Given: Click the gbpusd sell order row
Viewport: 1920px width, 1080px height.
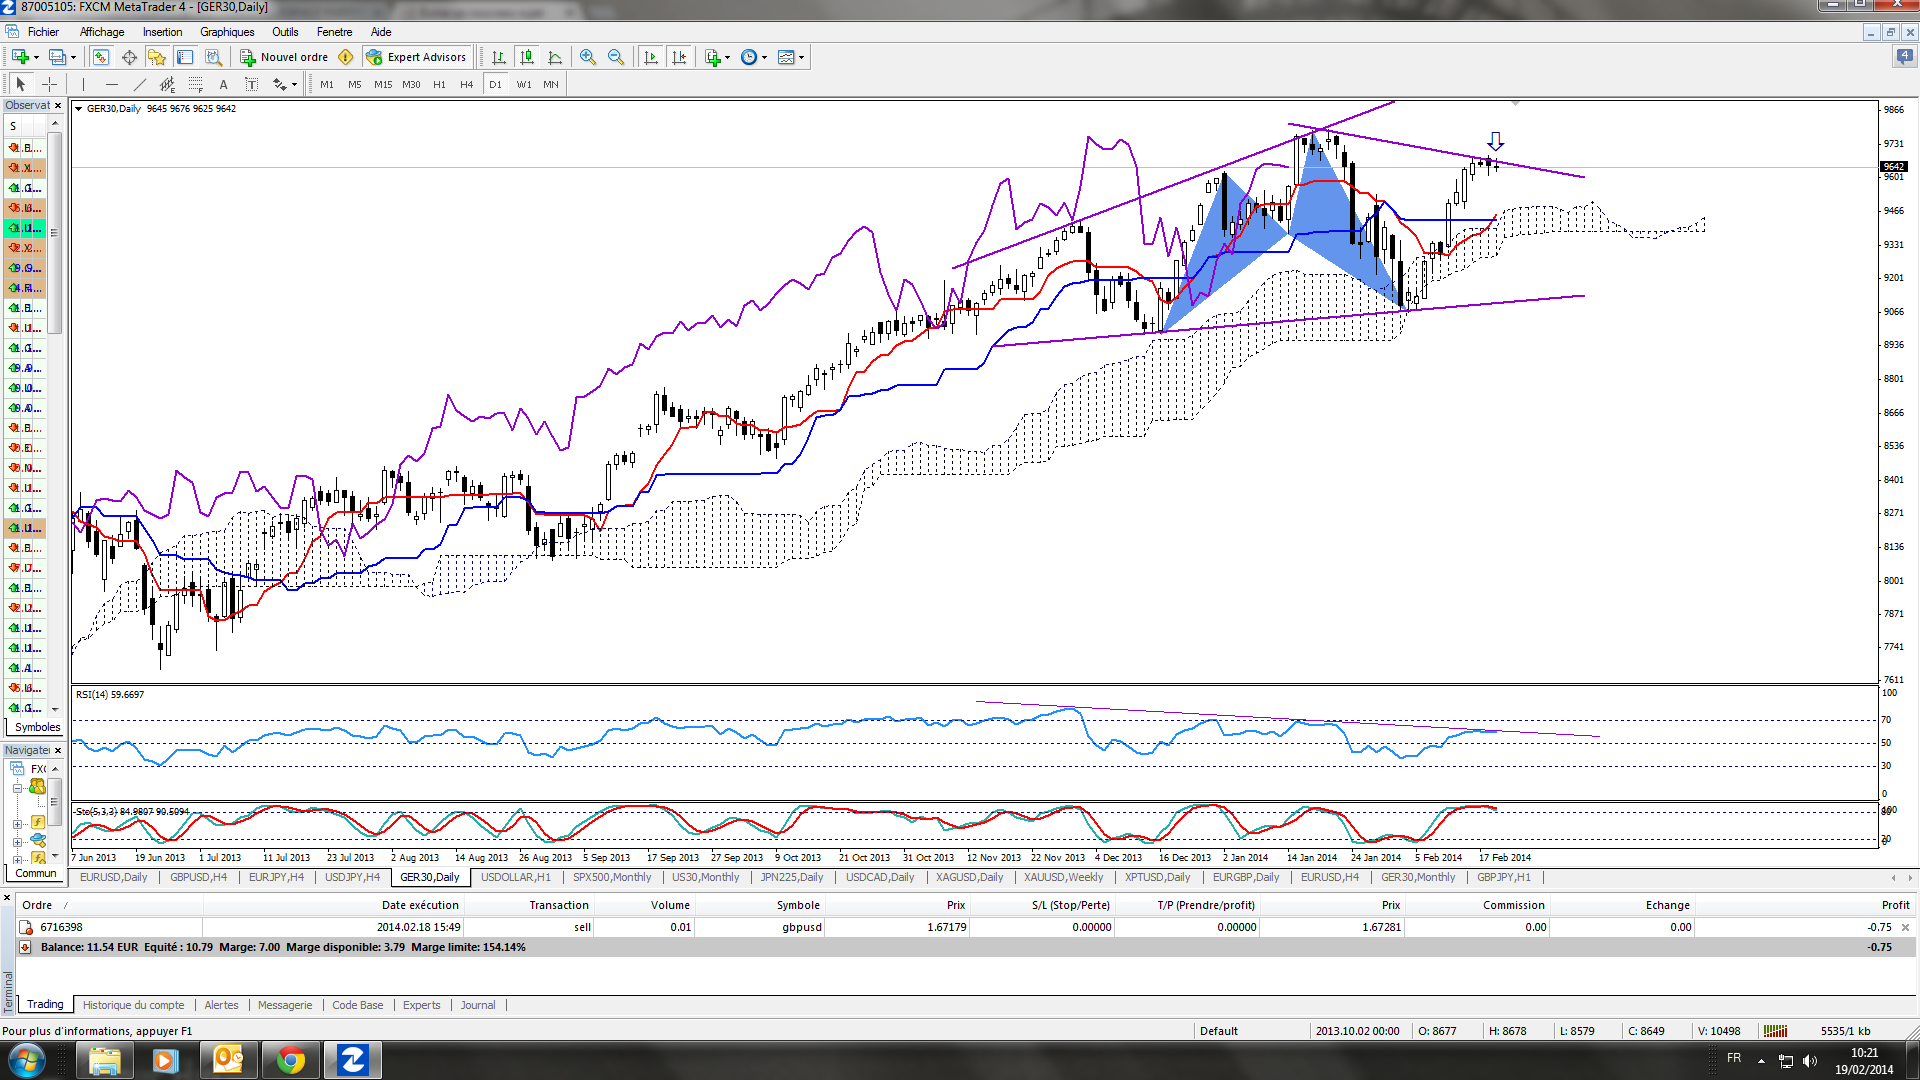Looking at the screenshot, I should point(800,927).
